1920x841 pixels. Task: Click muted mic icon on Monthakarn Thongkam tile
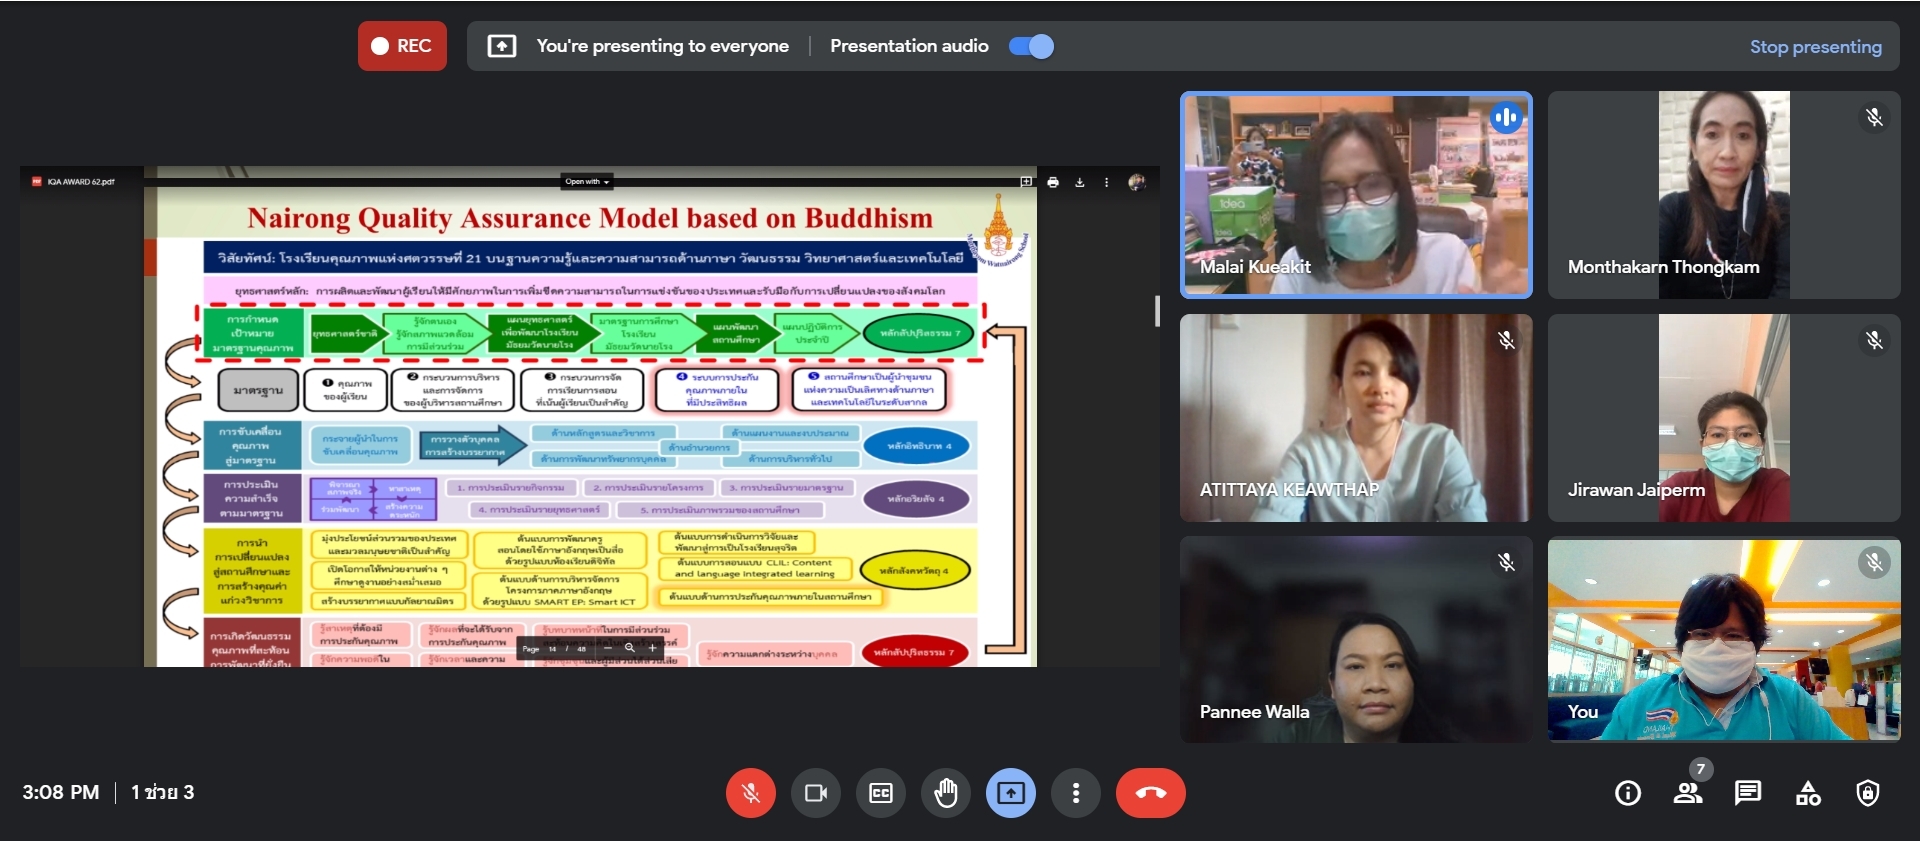(x=1874, y=118)
